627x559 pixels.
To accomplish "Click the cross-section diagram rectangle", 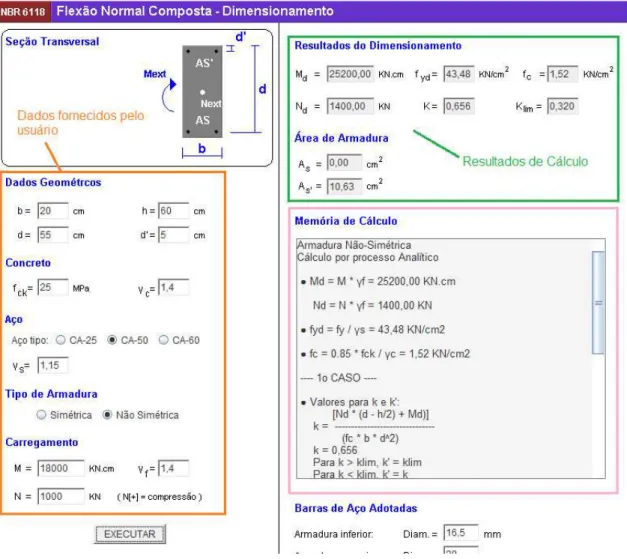I will click(x=202, y=92).
